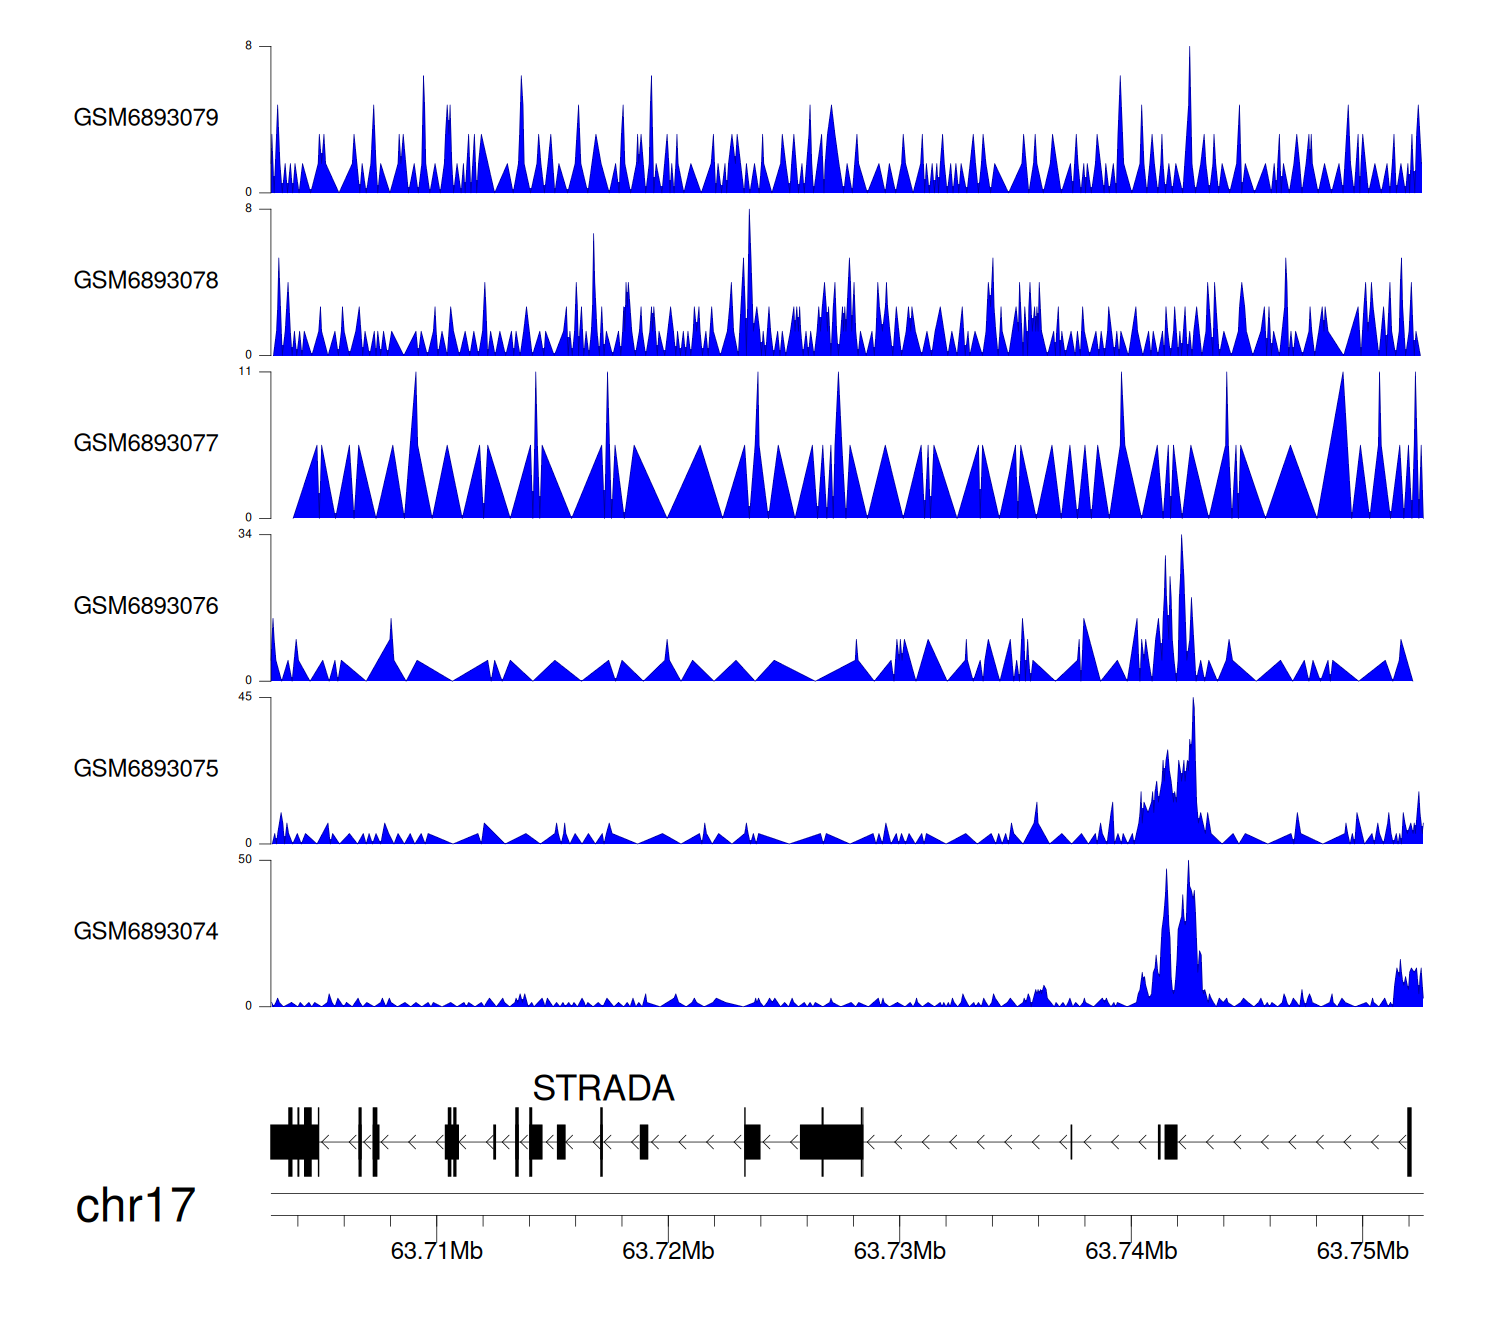
Task: Select the 63.72Mb coordinate label
Action: [668, 1251]
